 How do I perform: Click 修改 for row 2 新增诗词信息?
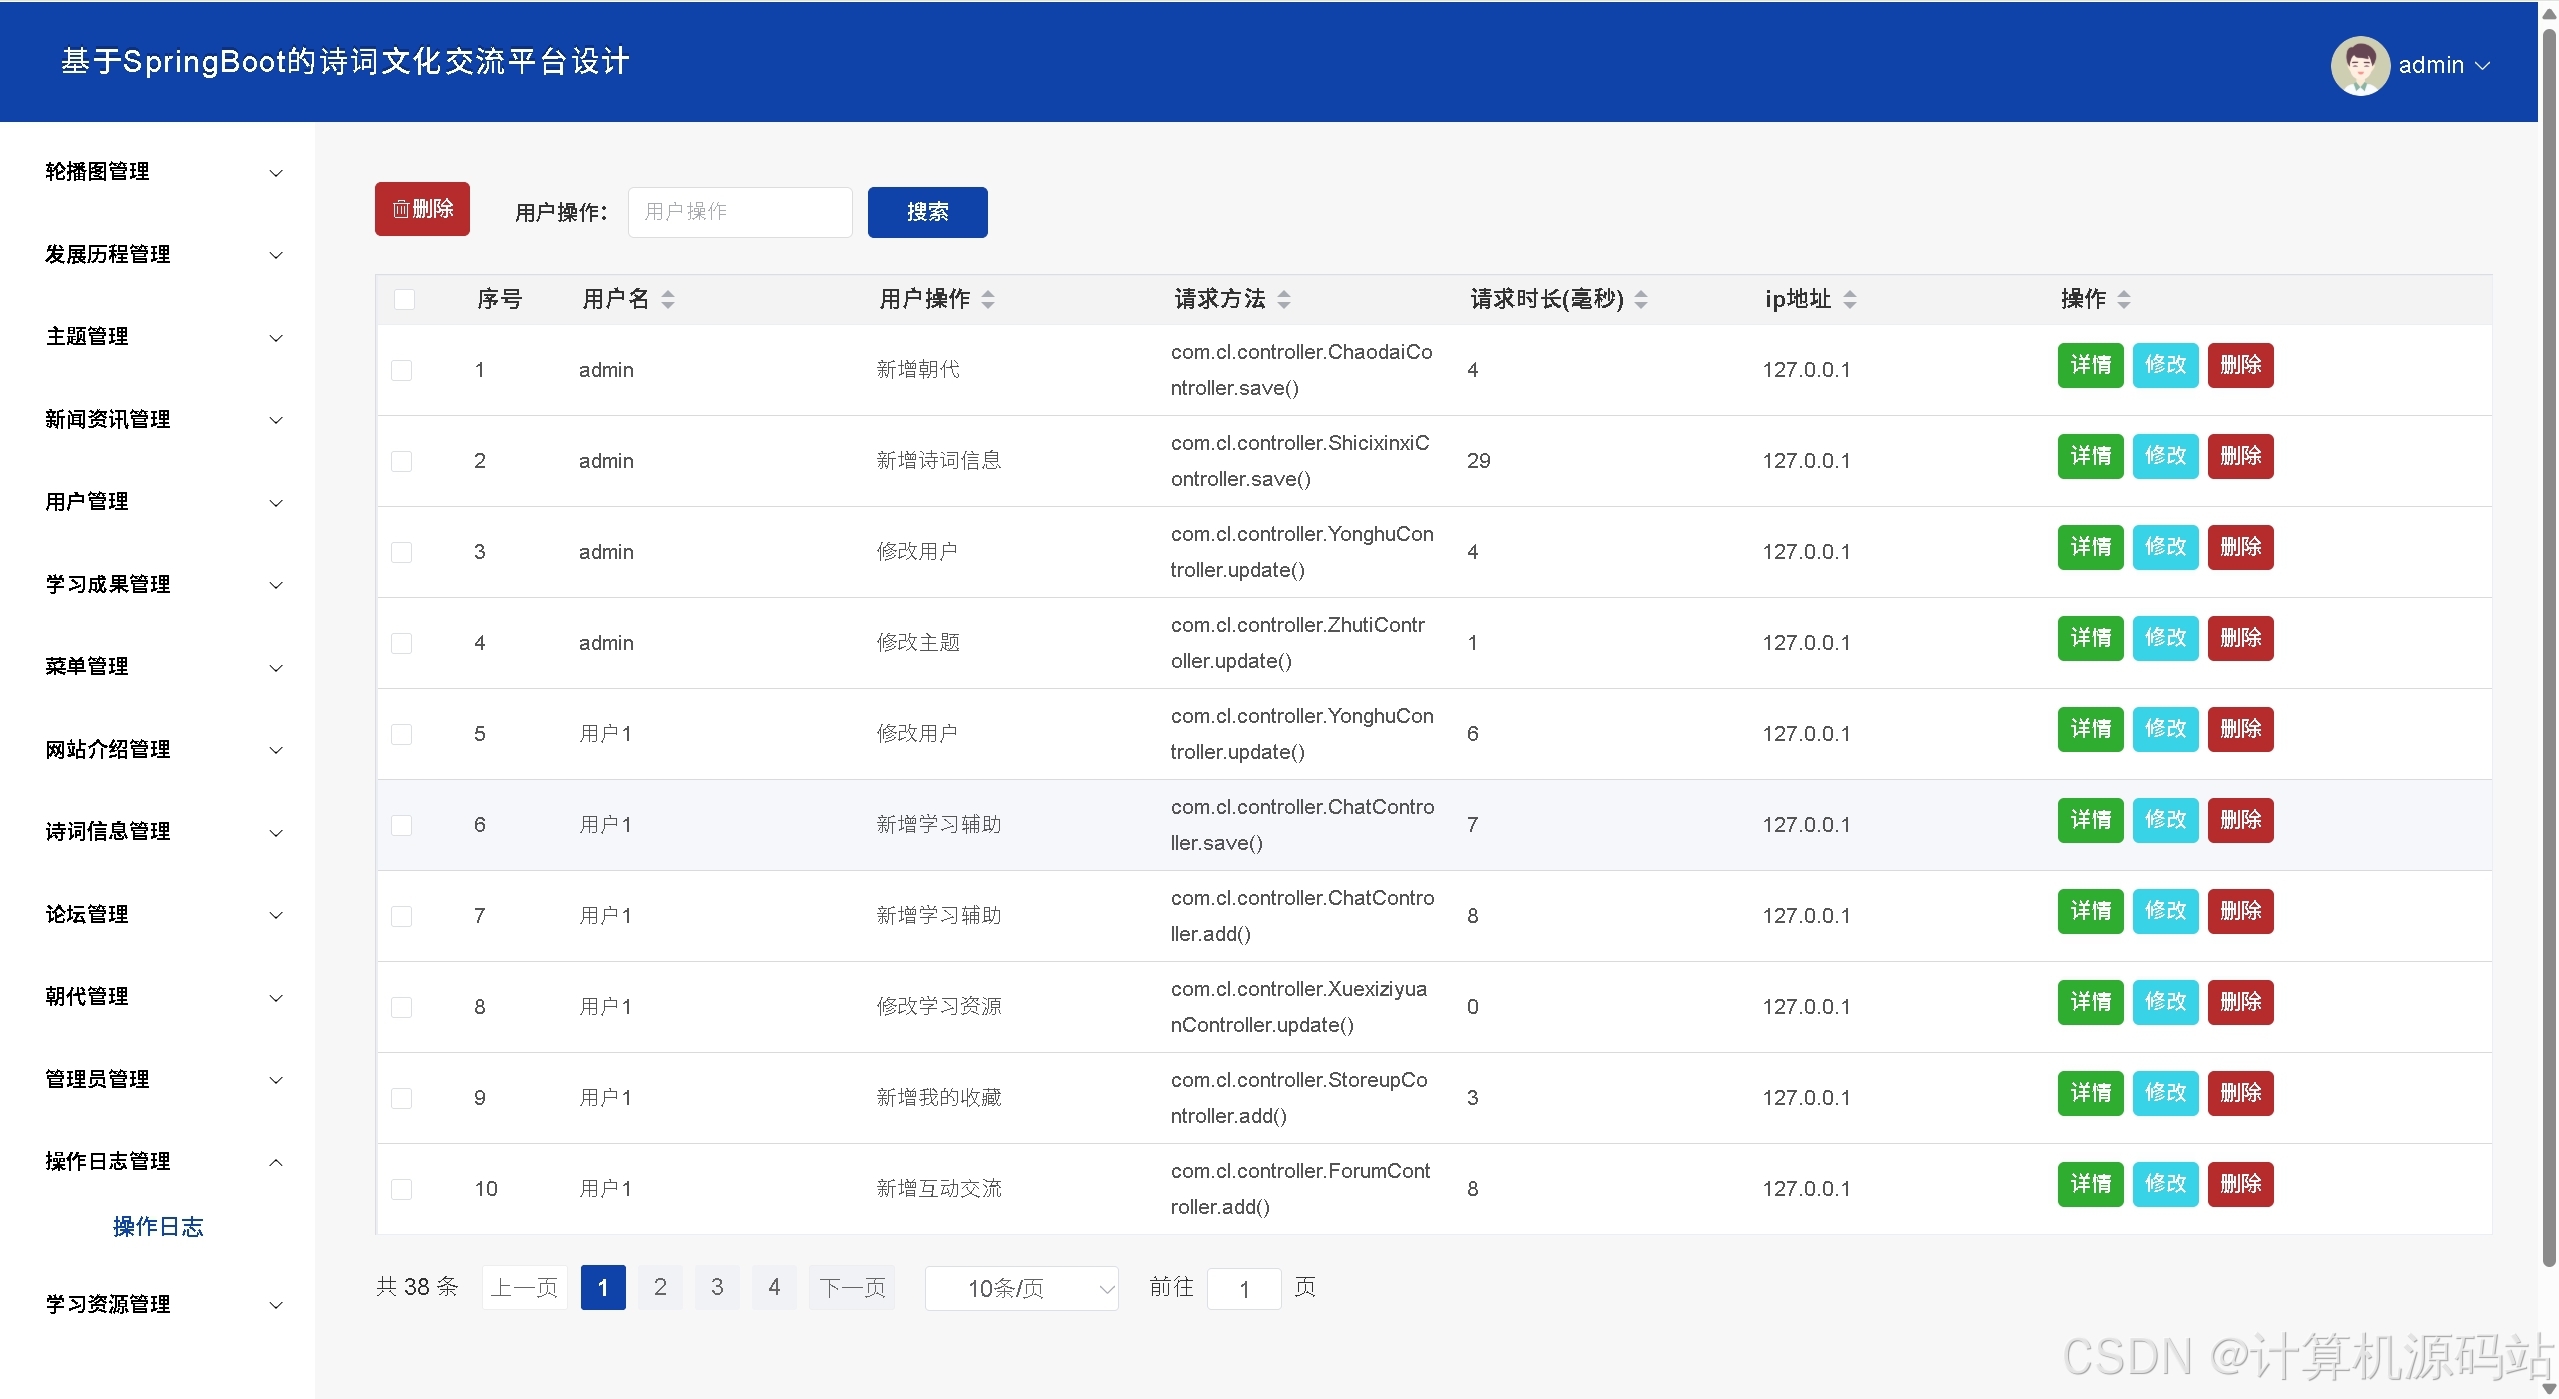coord(2165,456)
